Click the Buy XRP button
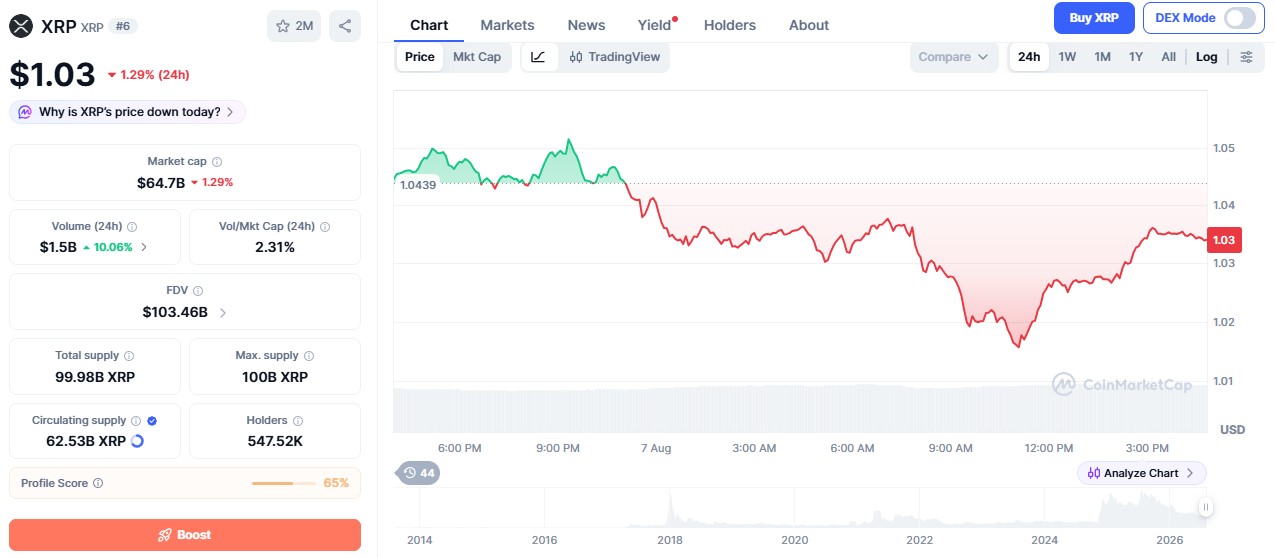 (1094, 18)
